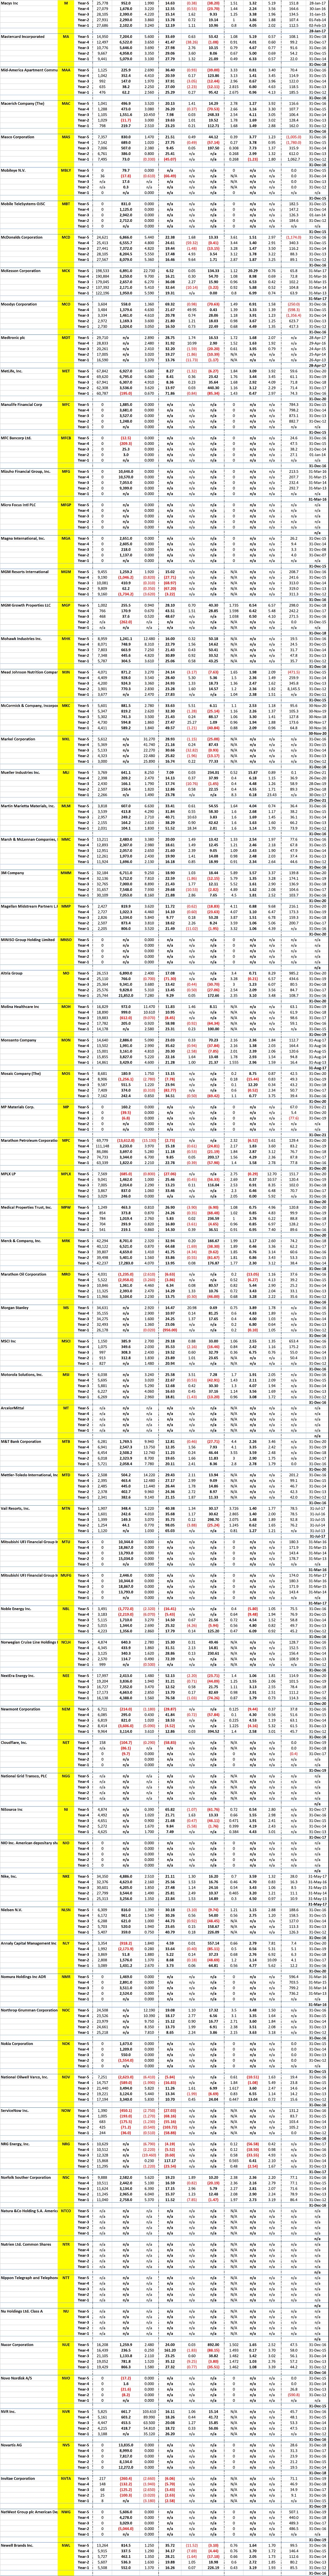Click the 'MGM Growth Properties LLC' cell

[x=29, y=605]
